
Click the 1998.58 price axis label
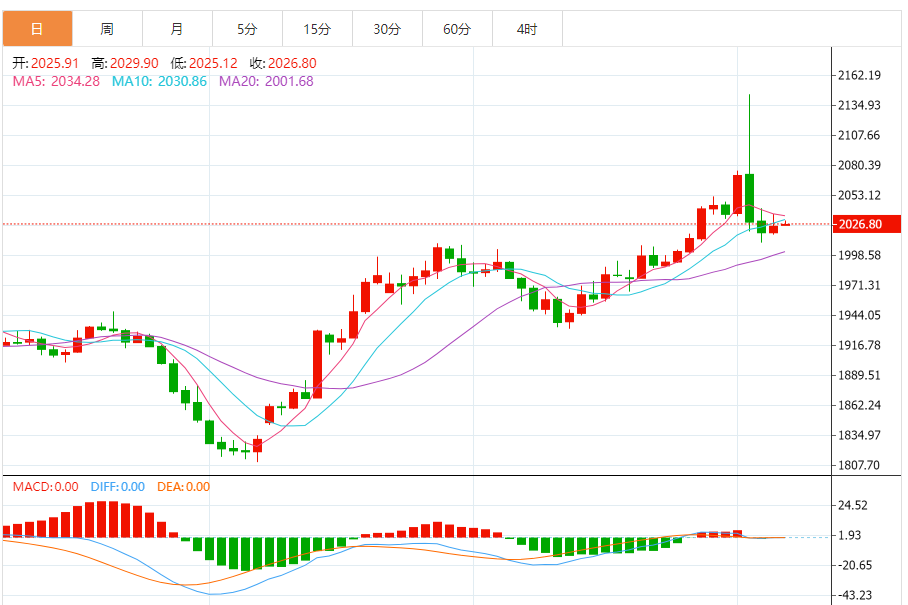coord(859,255)
